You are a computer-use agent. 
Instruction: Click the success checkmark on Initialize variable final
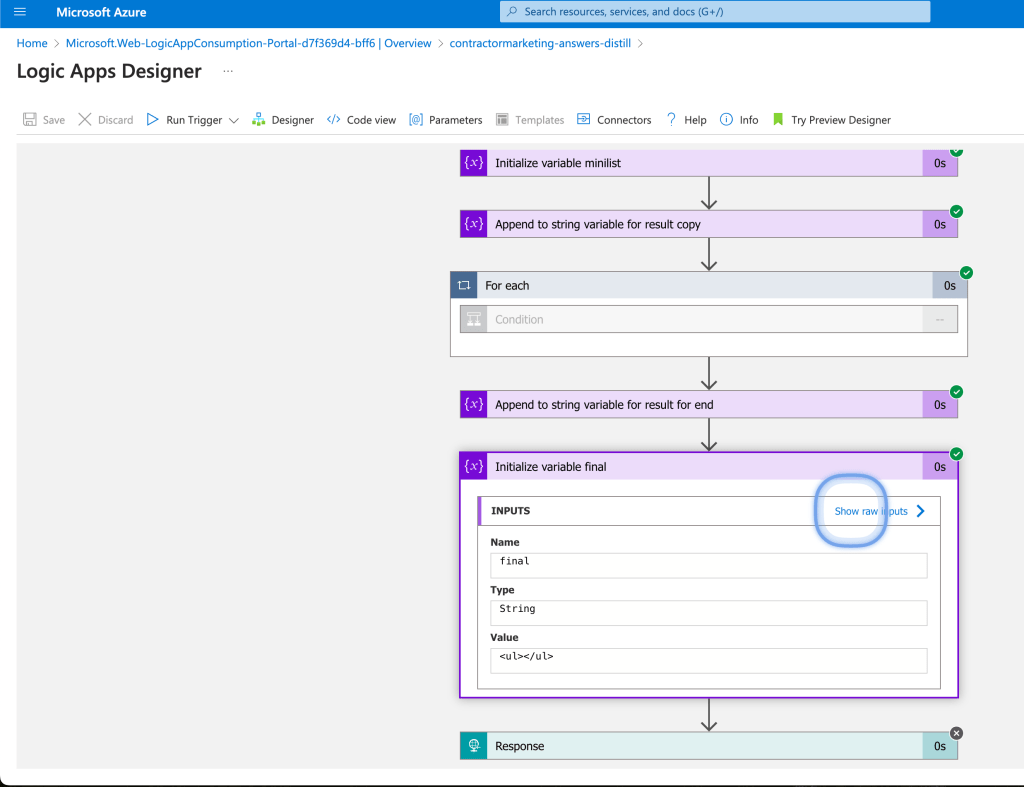tap(956, 454)
